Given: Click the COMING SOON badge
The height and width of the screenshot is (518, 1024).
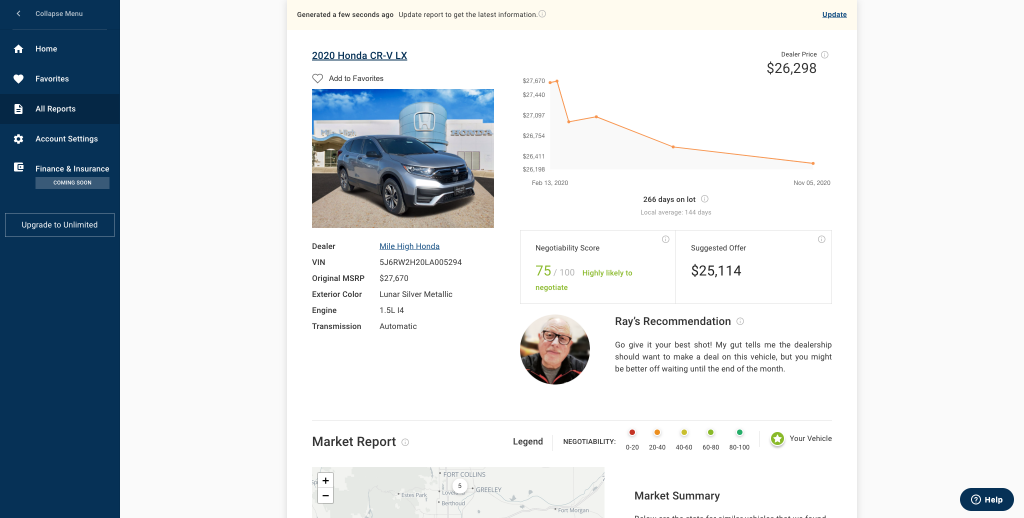Looking at the screenshot, I should point(72,183).
